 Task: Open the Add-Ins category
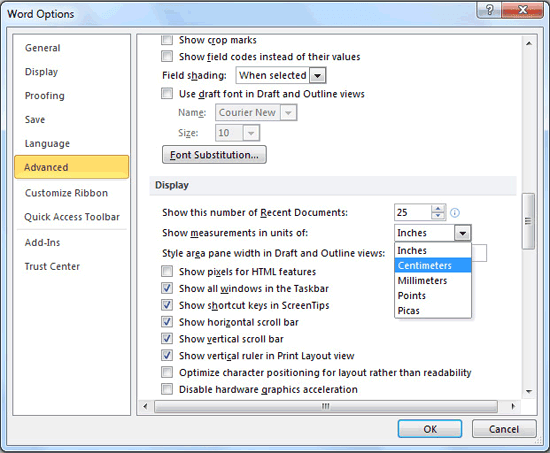tap(72, 242)
